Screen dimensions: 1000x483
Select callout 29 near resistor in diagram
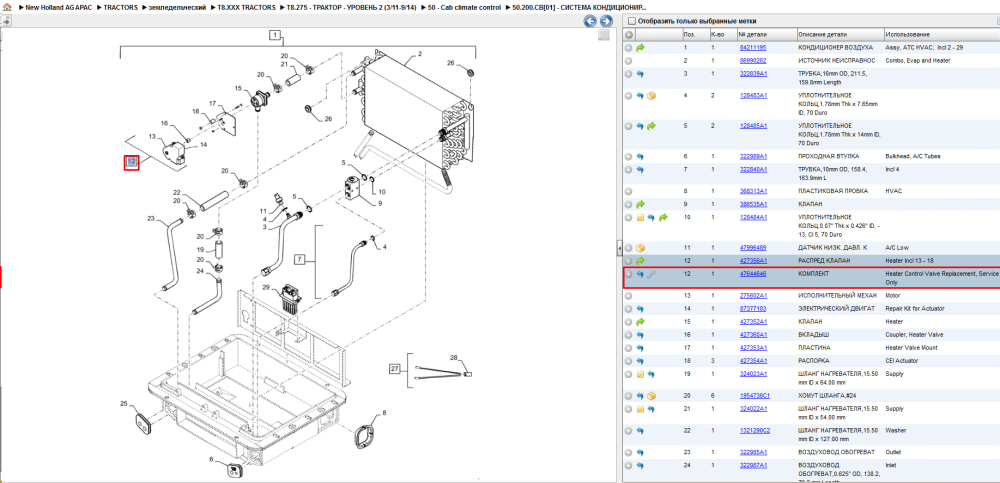coord(267,288)
